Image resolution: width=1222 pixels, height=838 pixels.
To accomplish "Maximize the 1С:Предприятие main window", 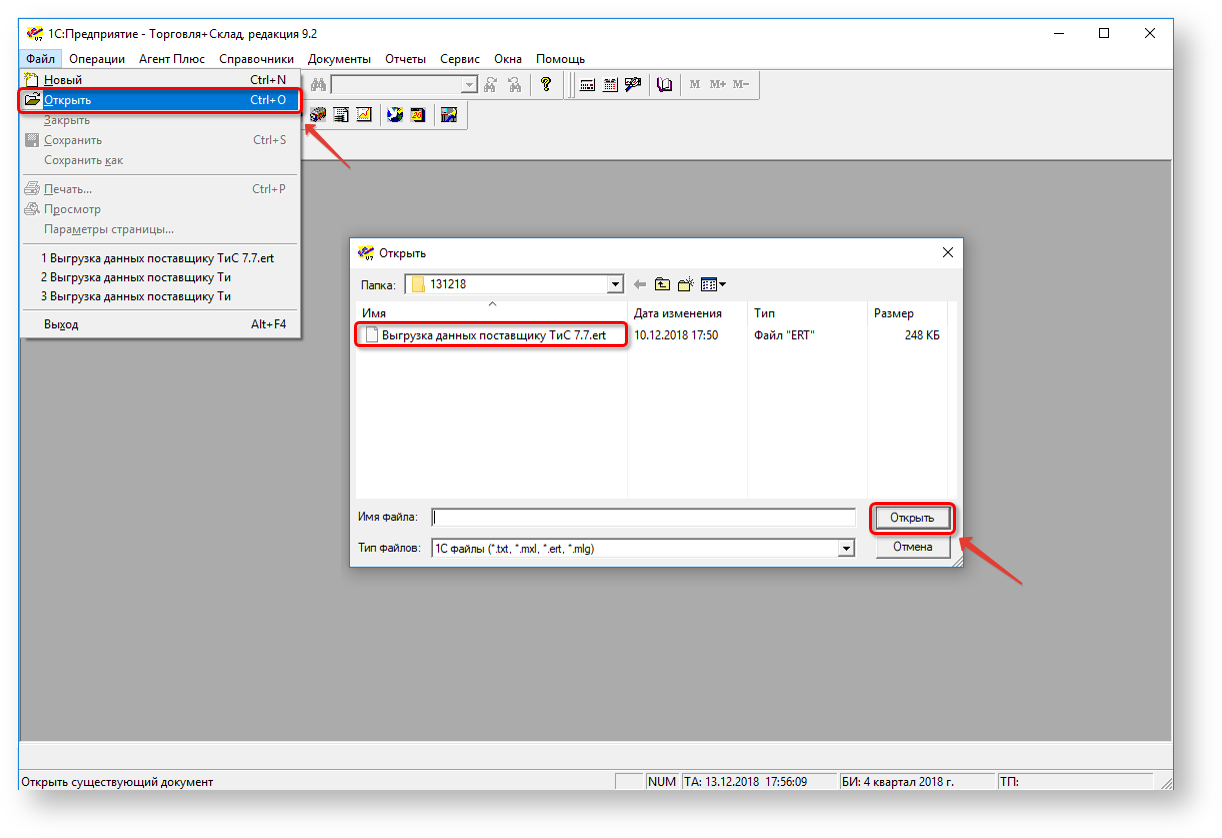I will point(1104,33).
